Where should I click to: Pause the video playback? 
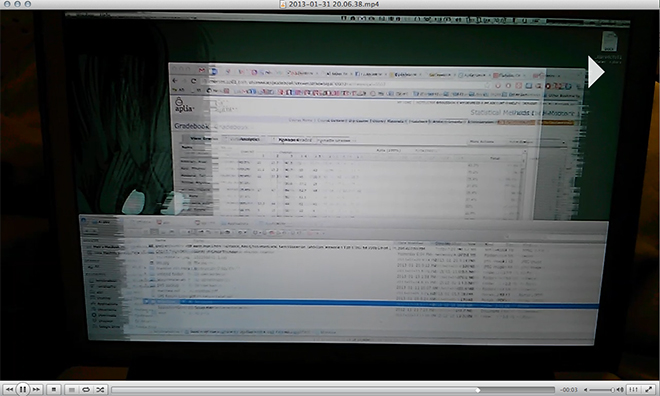tap(23, 389)
